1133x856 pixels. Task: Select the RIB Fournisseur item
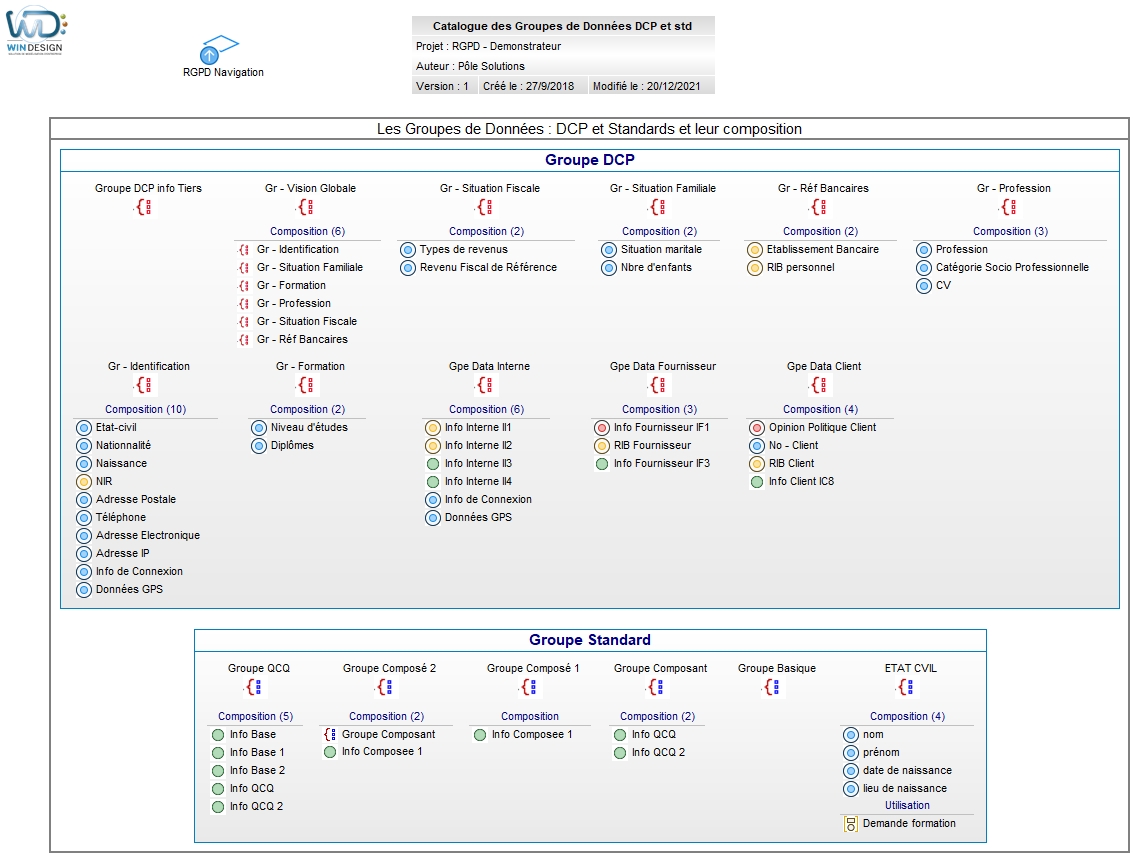pos(652,445)
